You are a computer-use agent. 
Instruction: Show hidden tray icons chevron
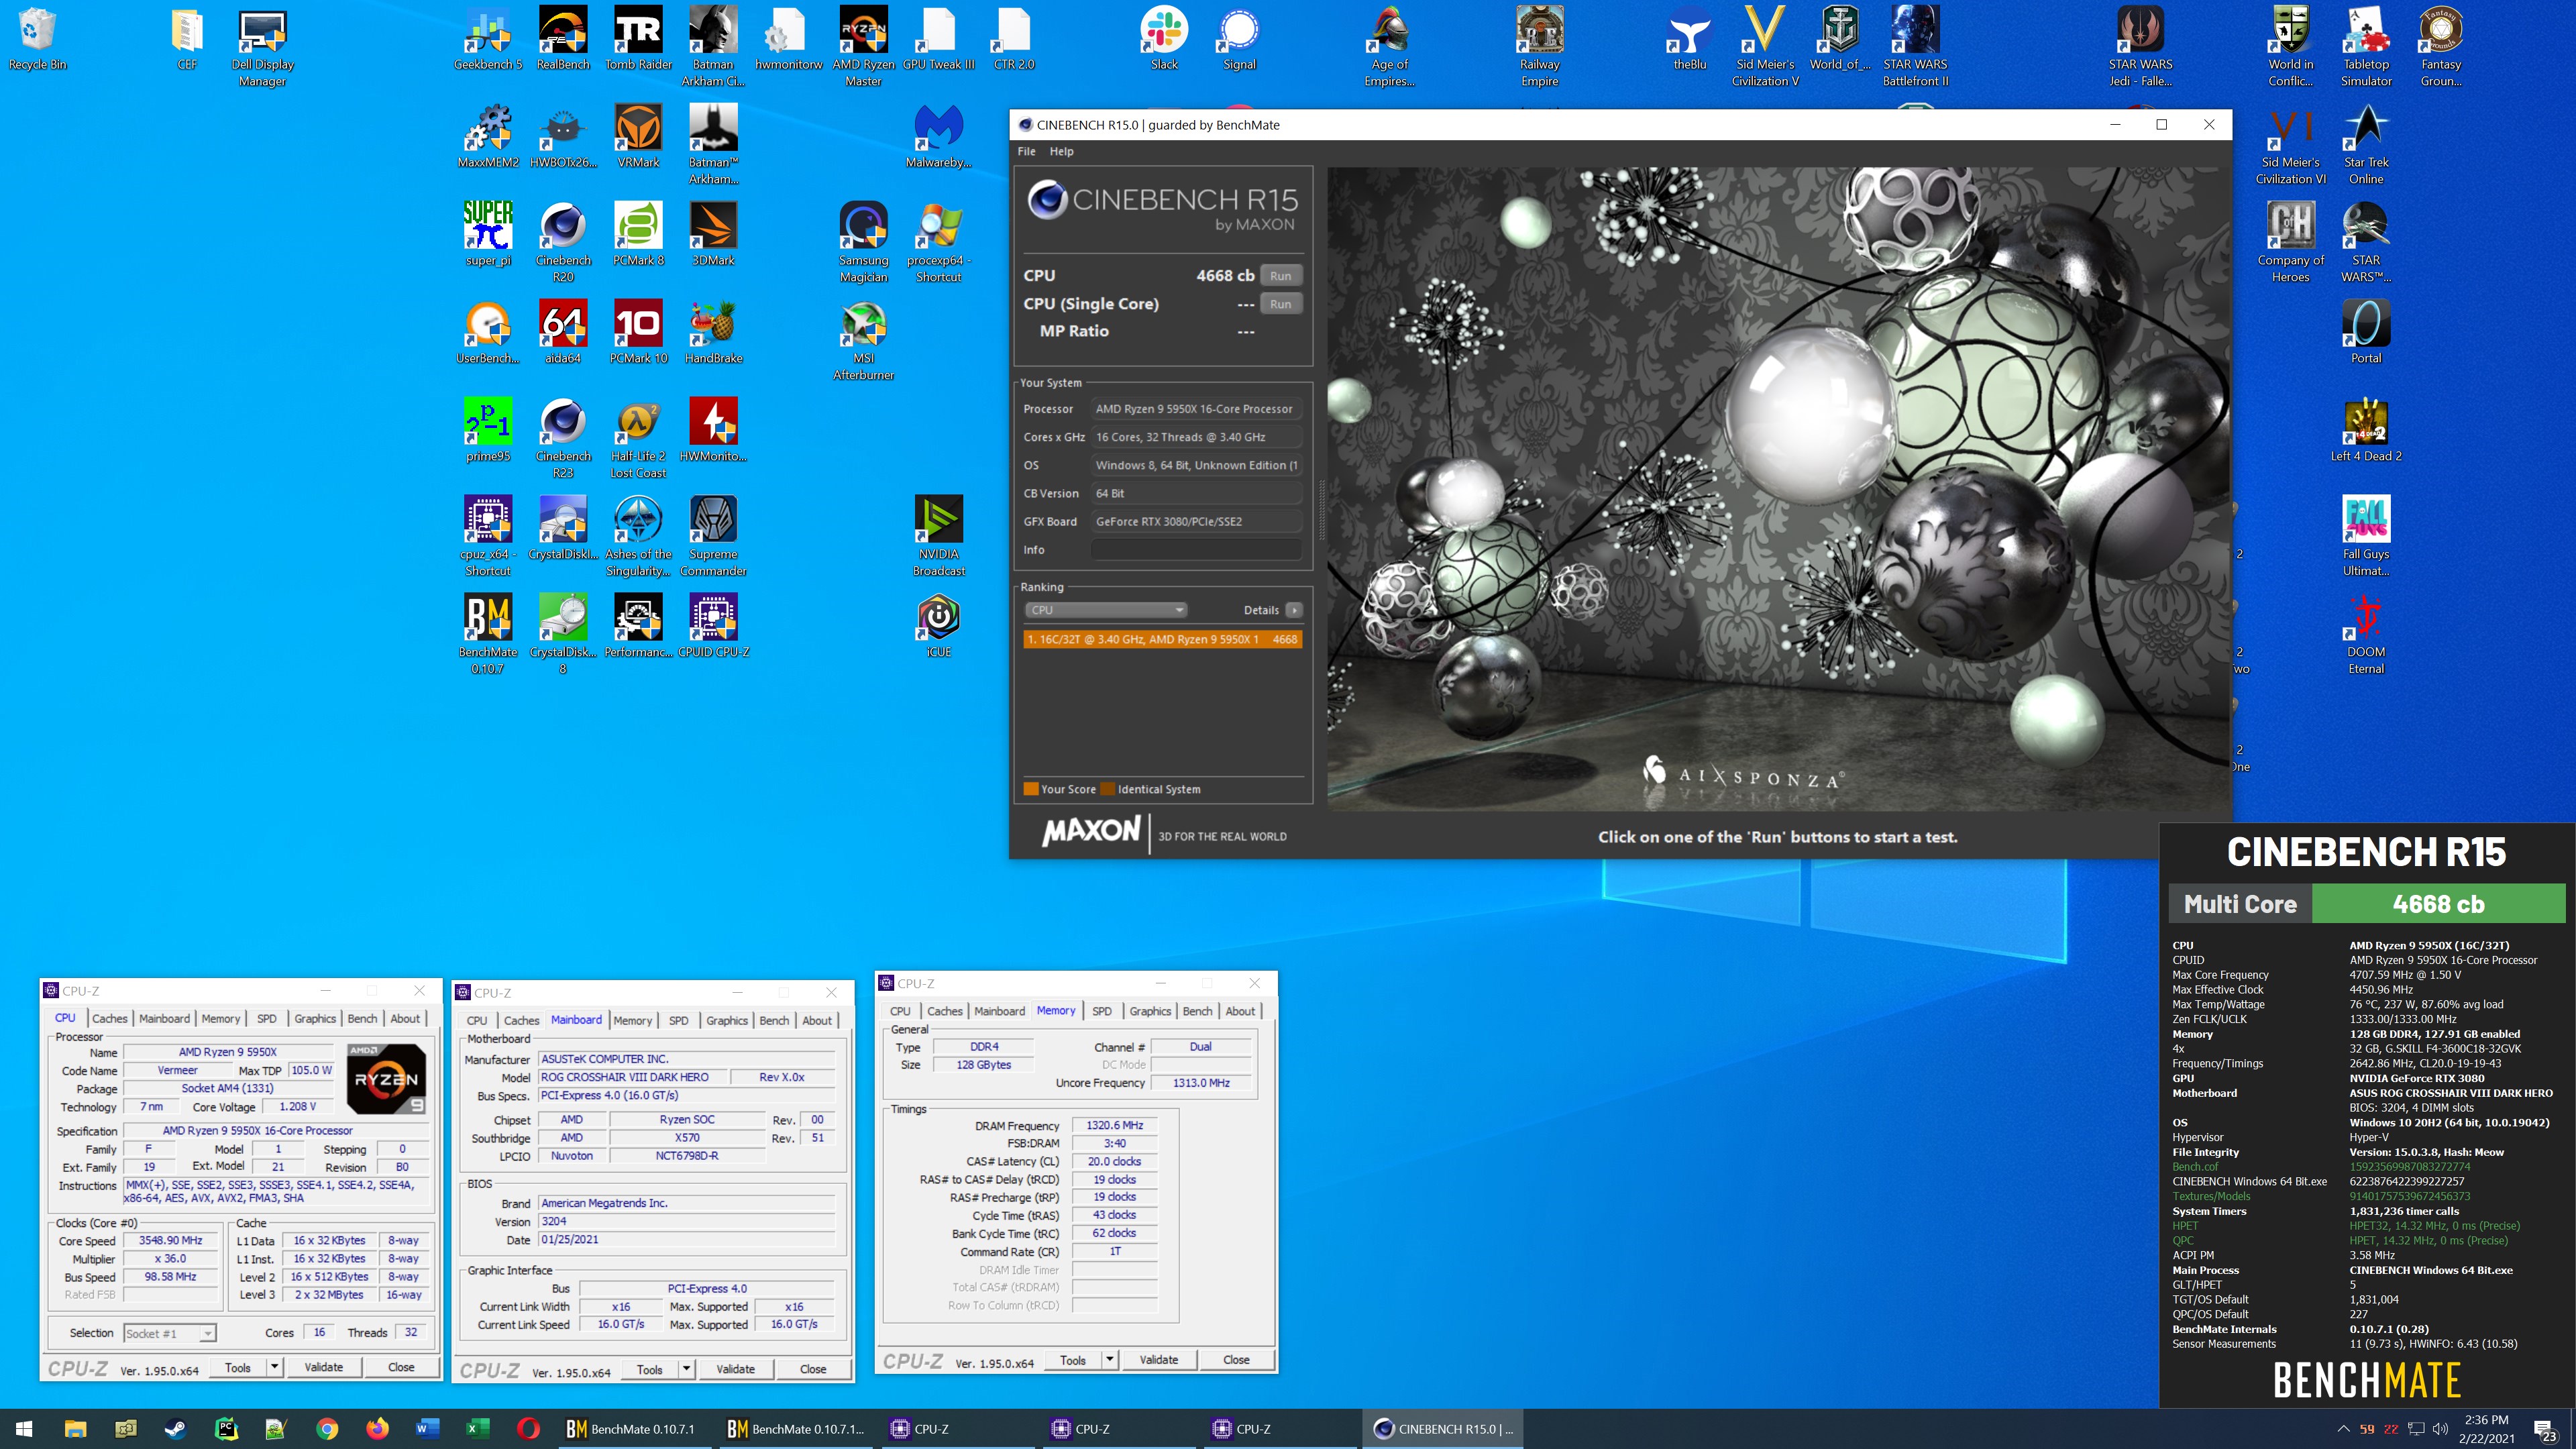(2342, 1429)
